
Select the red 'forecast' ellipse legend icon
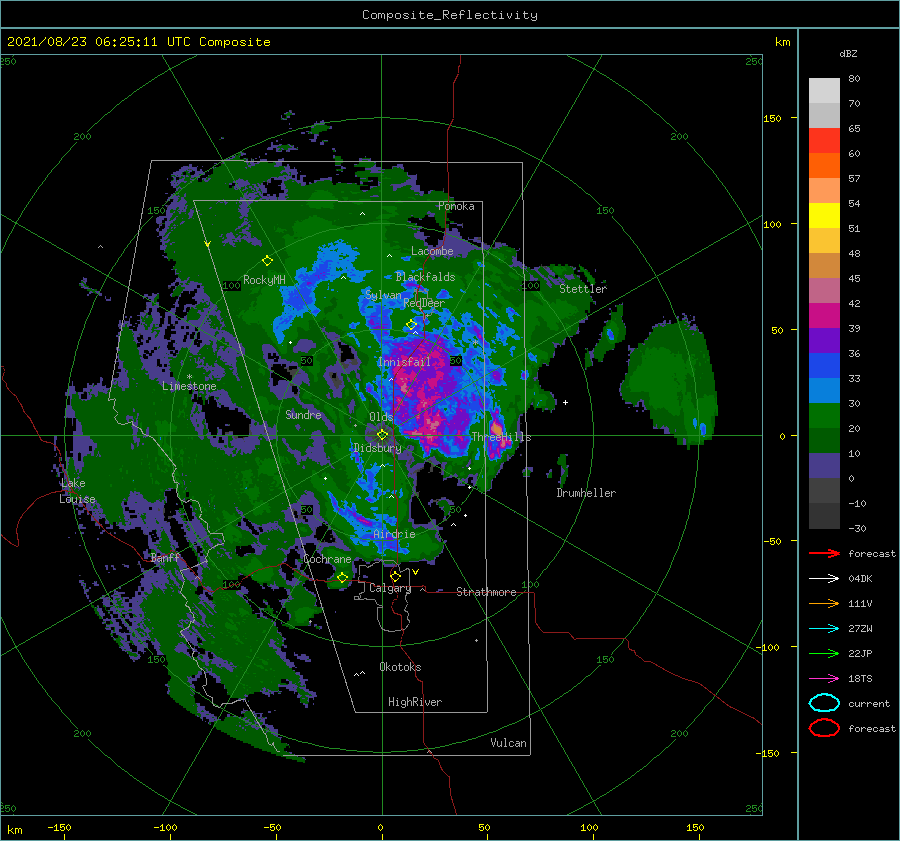[x=824, y=728]
